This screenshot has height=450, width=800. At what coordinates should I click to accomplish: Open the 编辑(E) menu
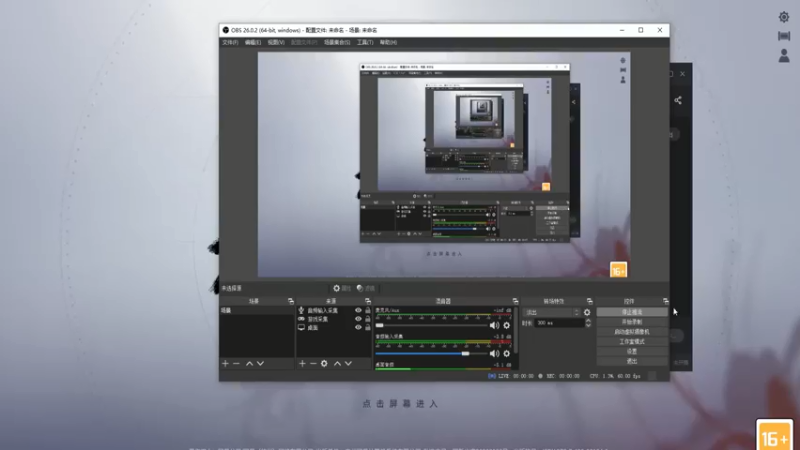(253, 42)
